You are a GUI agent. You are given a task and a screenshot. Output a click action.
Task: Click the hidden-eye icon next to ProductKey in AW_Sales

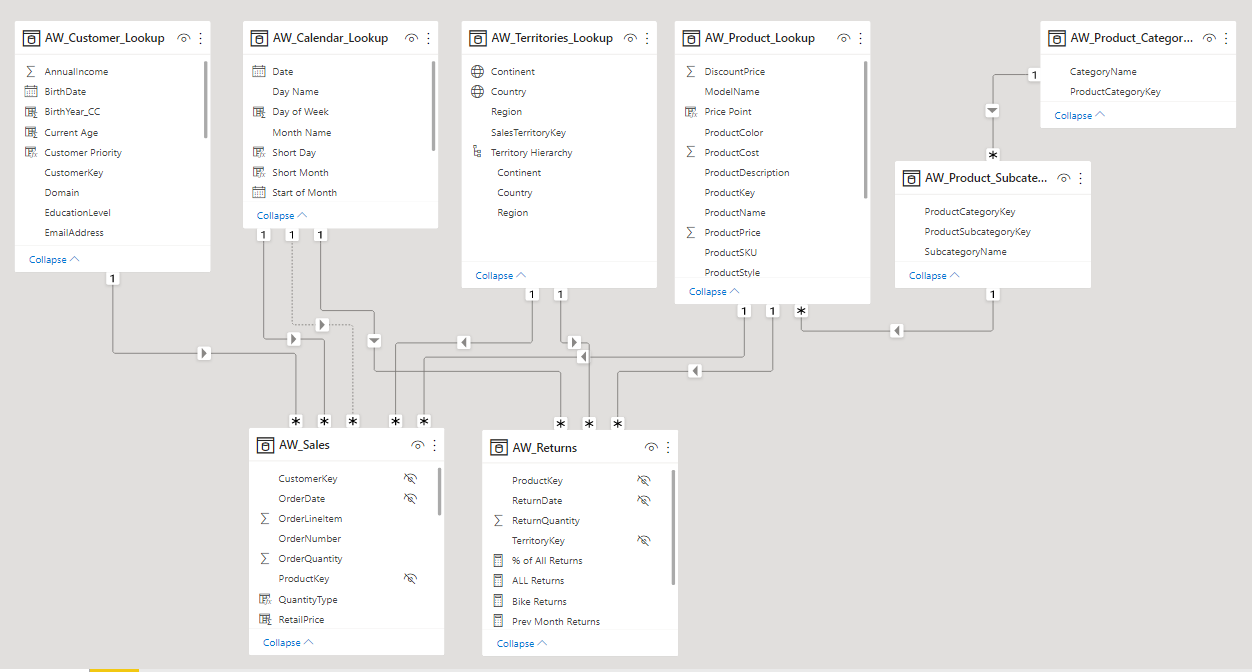pyautogui.click(x=410, y=578)
